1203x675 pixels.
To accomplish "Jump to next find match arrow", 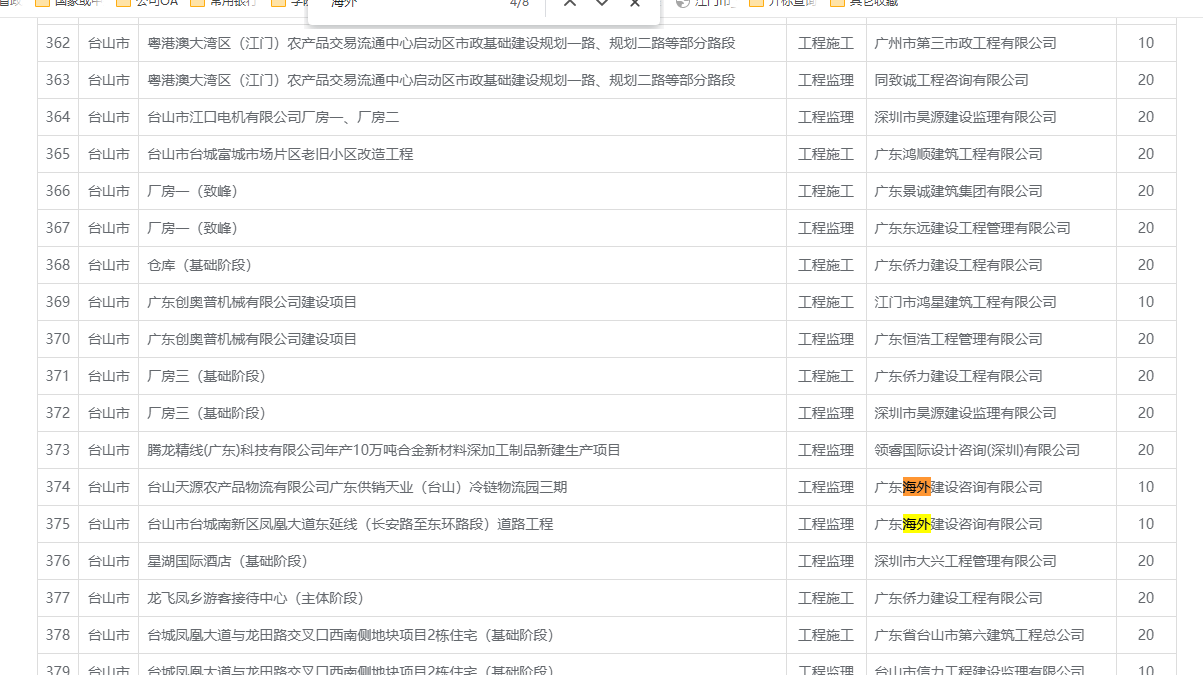I will pos(602,3).
